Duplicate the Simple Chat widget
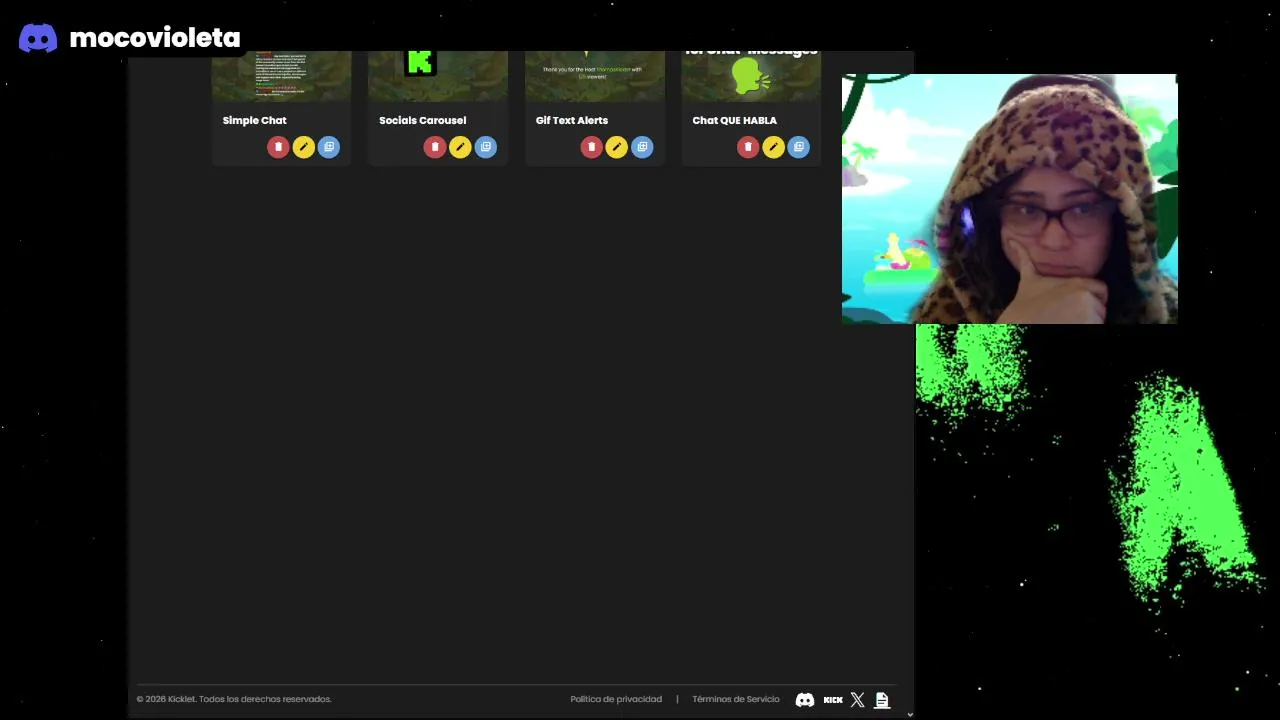1280x720 pixels. [329, 147]
